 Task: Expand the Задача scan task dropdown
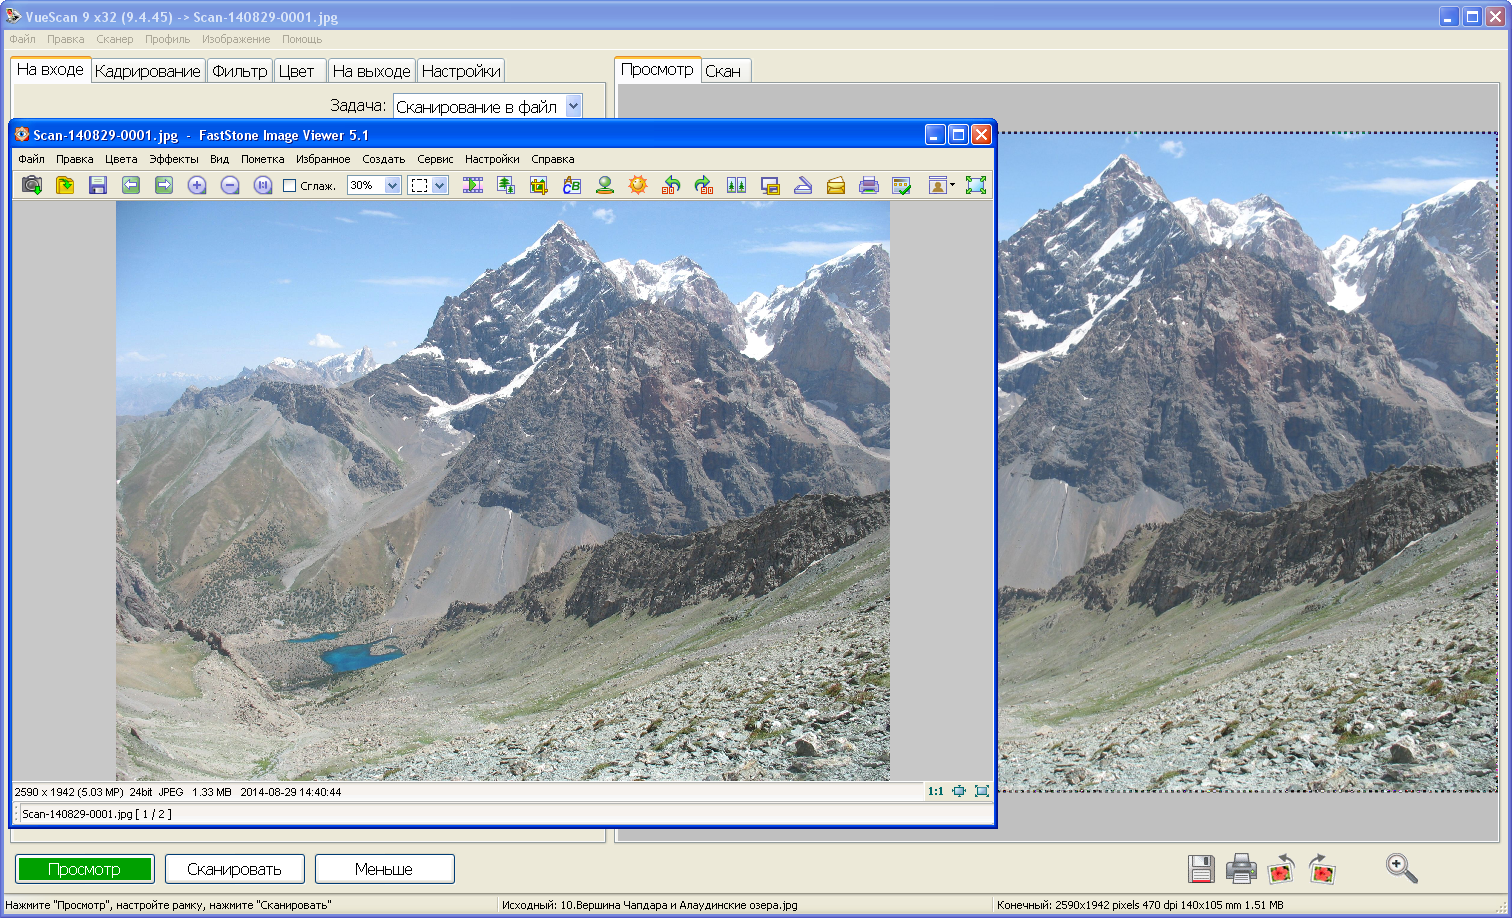point(573,106)
